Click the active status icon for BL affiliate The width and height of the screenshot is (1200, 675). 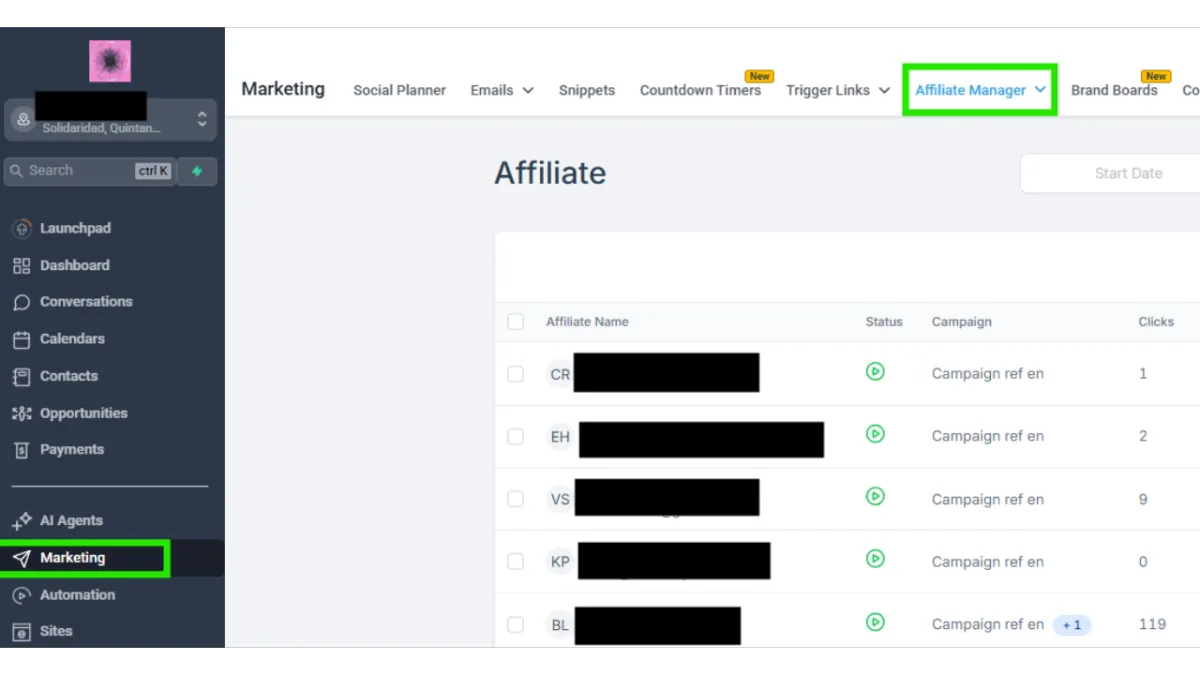tap(875, 622)
